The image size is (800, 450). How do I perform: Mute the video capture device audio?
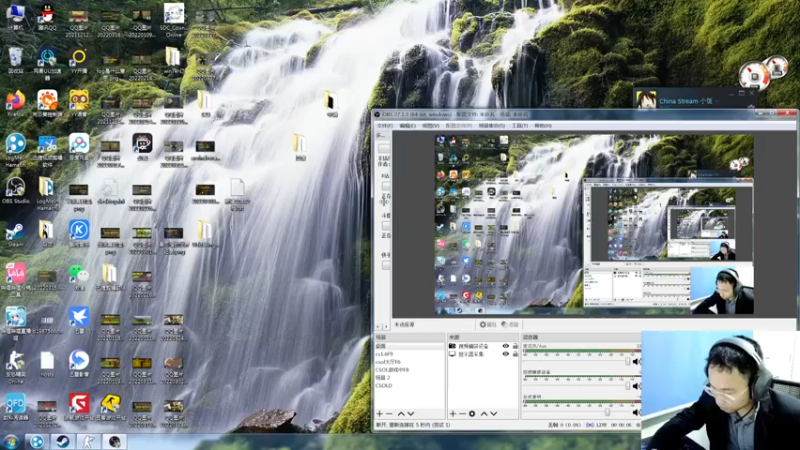[x=636, y=386]
